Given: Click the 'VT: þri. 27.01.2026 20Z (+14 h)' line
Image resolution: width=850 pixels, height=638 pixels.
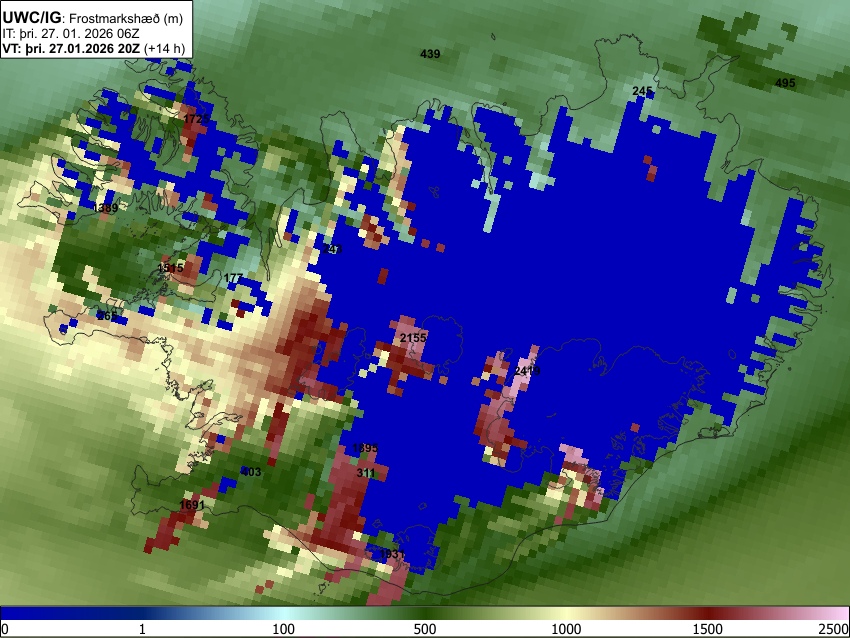Looking at the screenshot, I should point(94,48).
